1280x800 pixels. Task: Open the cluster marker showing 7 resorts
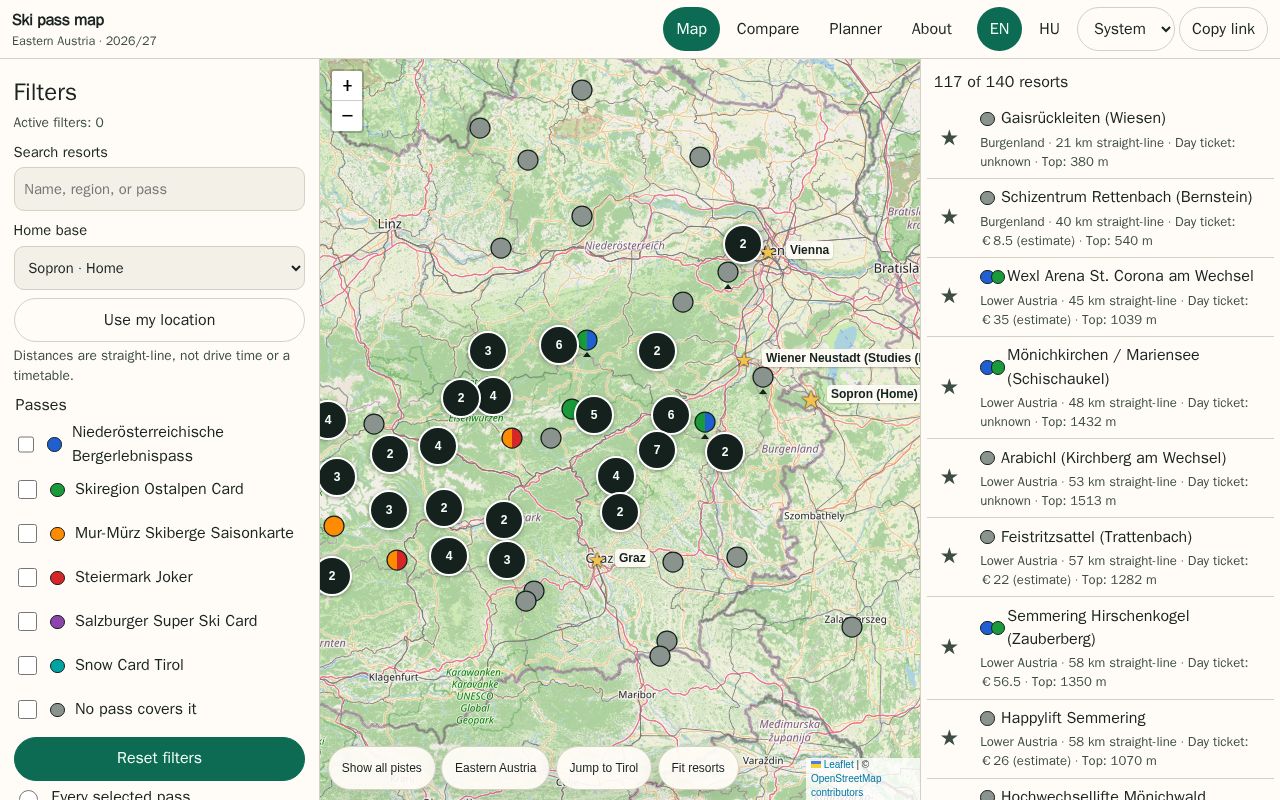click(657, 451)
